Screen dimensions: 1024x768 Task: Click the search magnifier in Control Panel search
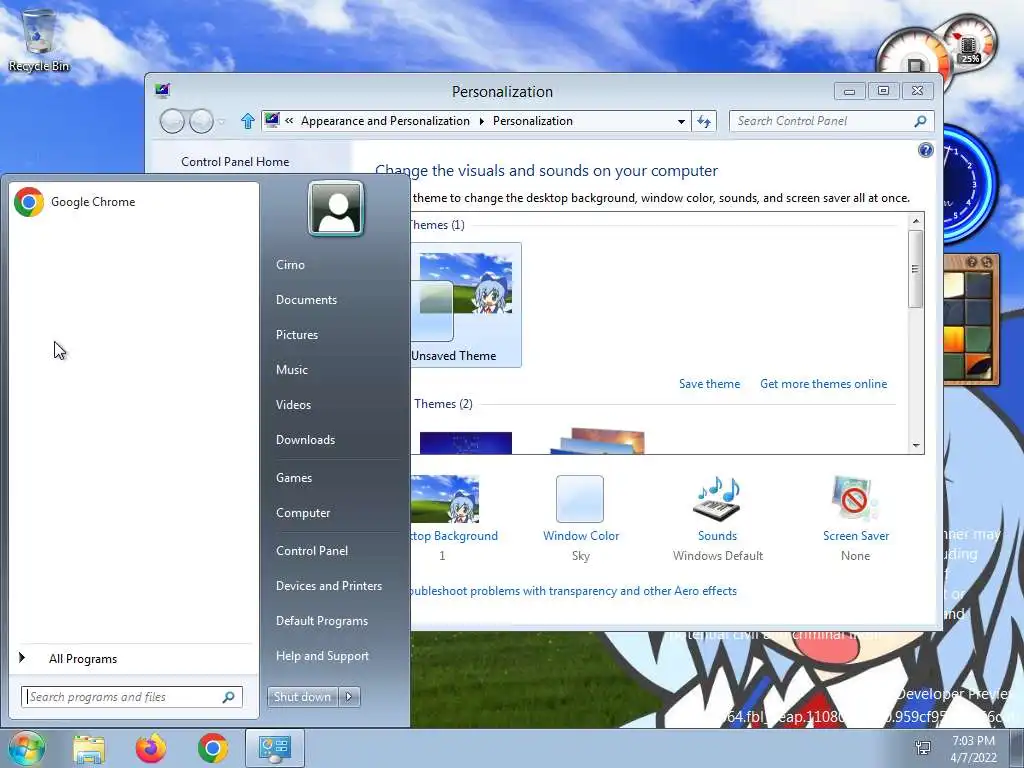pyautogui.click(x=920, y=121)
